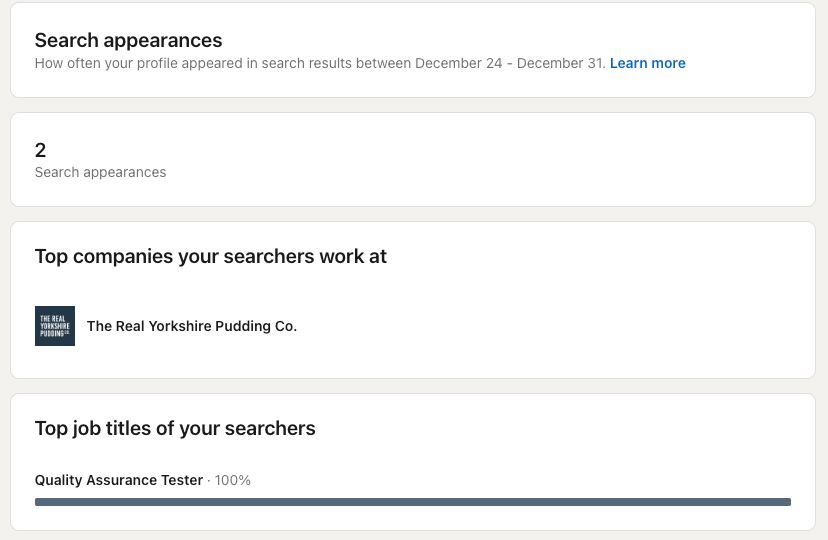Select the Quality Assurance Tester job title
This screenshot has height=540, width=828.
click(119, 480)
